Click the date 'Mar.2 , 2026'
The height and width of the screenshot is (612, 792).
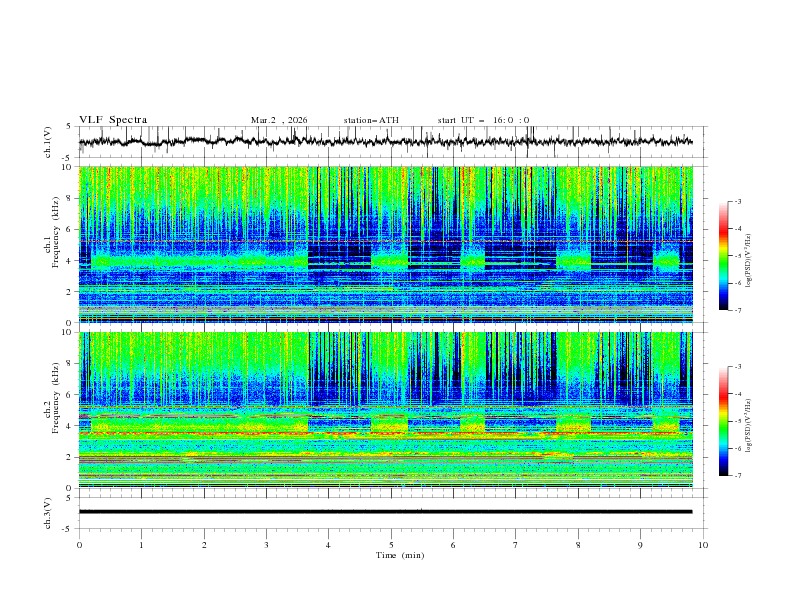[279, 120]
